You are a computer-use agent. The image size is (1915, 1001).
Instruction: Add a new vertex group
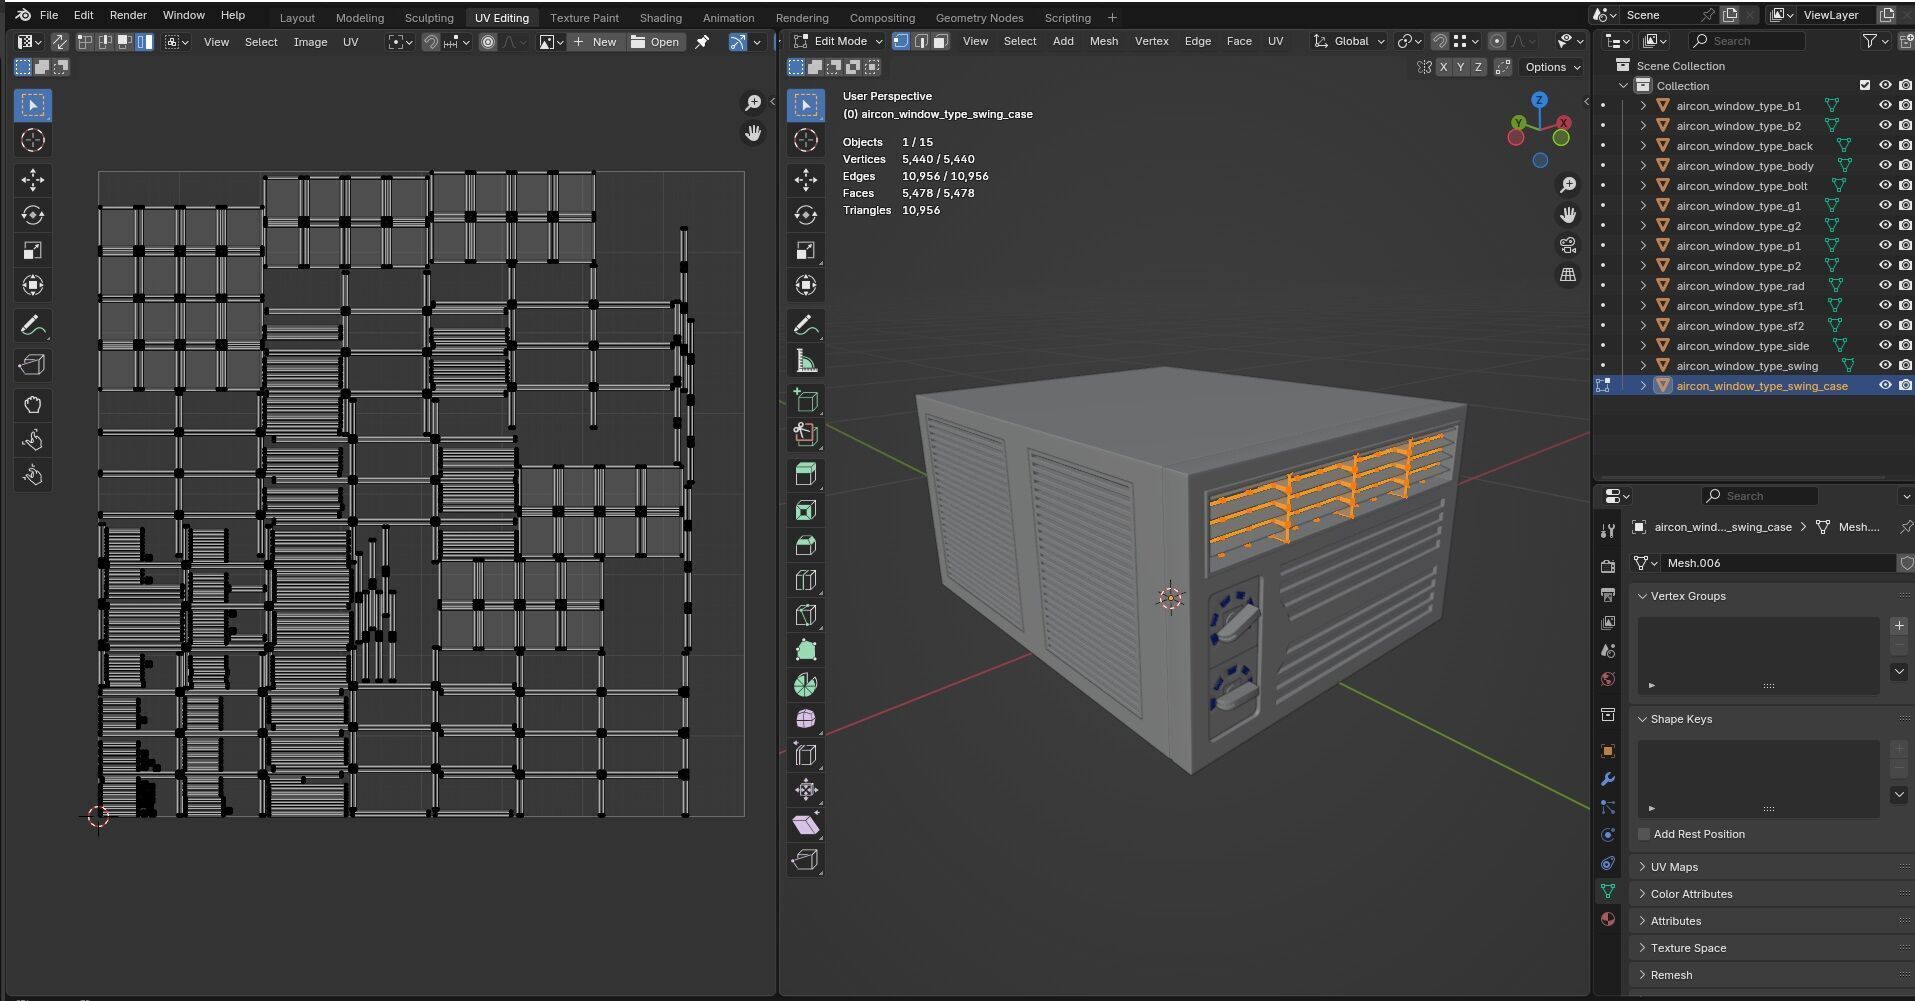click(1899, 626)
